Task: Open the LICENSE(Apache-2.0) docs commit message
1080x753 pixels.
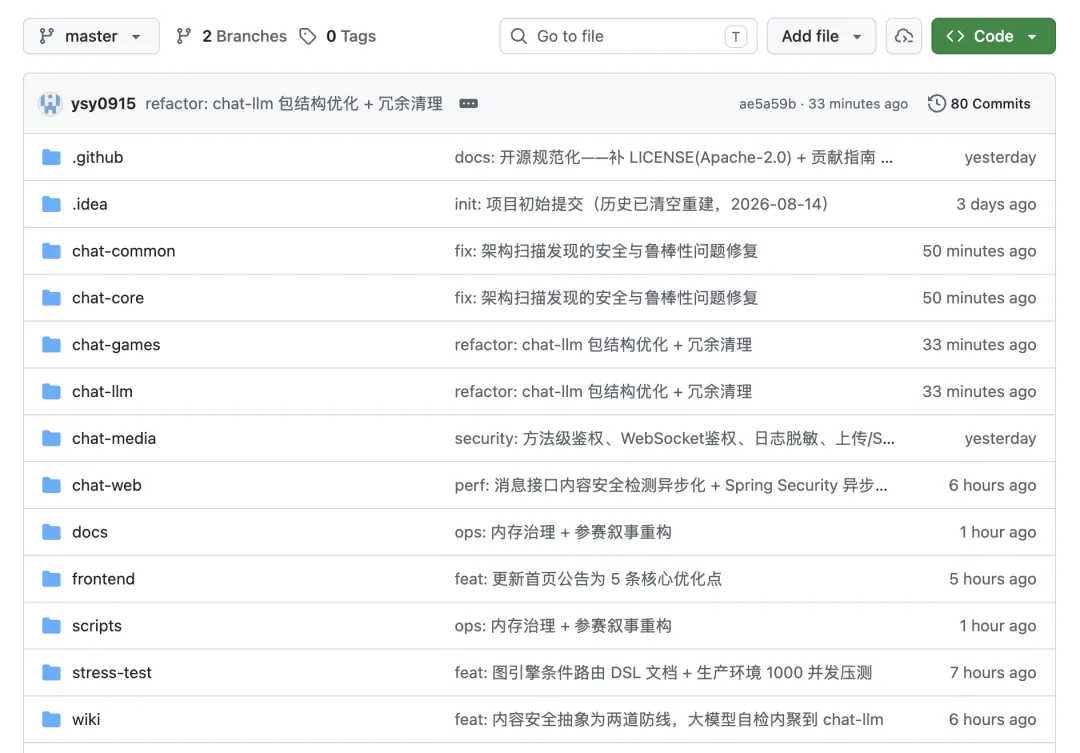Action: [673, 157]
